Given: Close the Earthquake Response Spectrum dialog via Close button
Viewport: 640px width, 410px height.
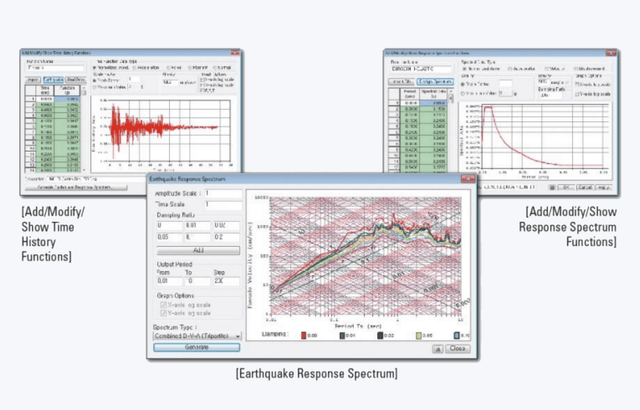Looking at the screenshot, I should coord(458,349).
